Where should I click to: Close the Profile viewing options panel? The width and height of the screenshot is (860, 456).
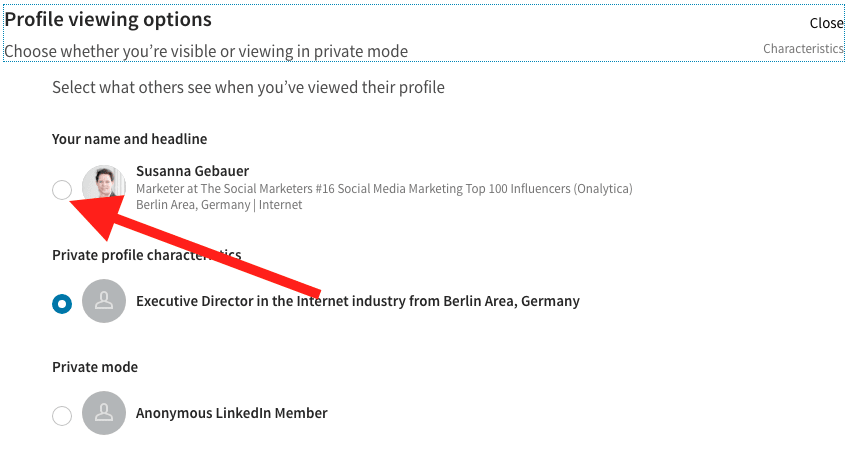(x=827, y=23)
